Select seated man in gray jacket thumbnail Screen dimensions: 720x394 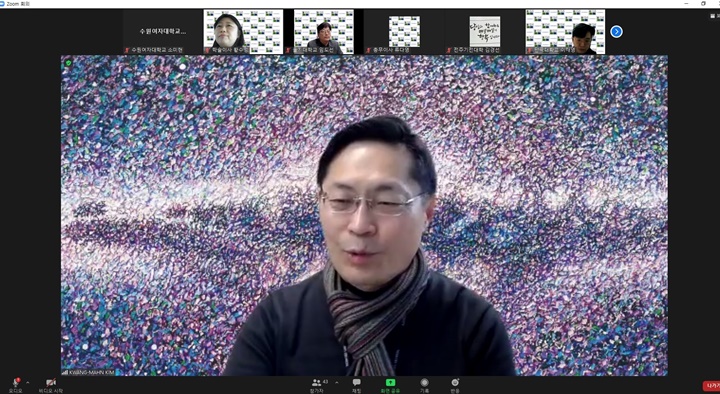click(x=324, y=32)
